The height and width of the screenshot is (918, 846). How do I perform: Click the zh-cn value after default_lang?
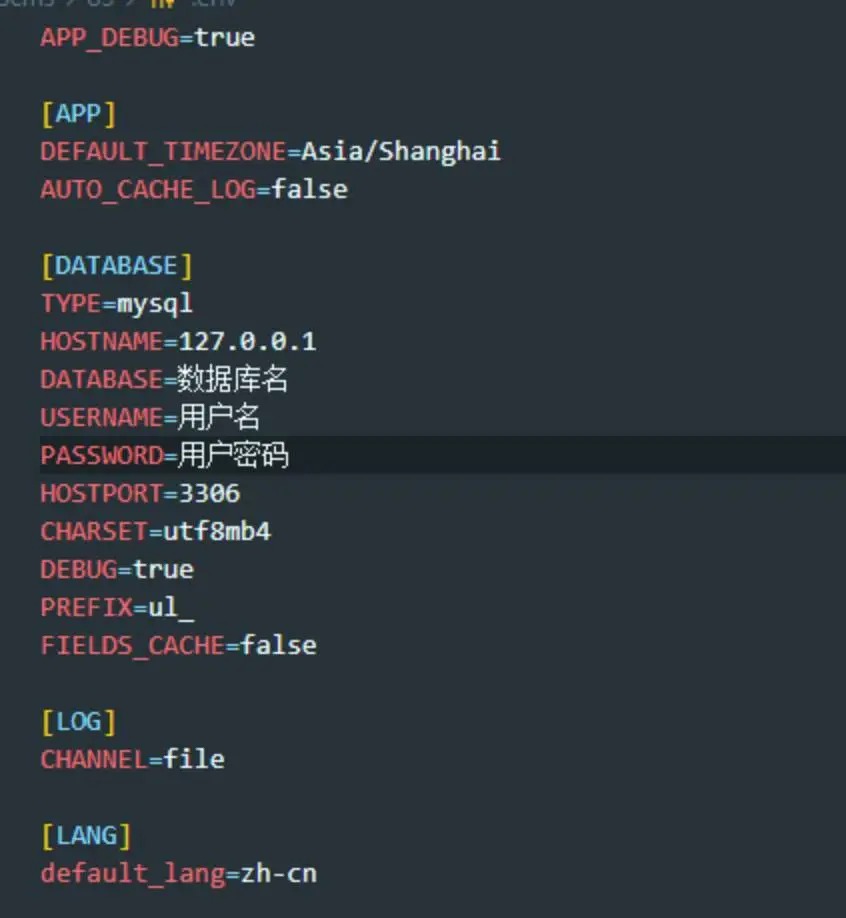[278, 874]
